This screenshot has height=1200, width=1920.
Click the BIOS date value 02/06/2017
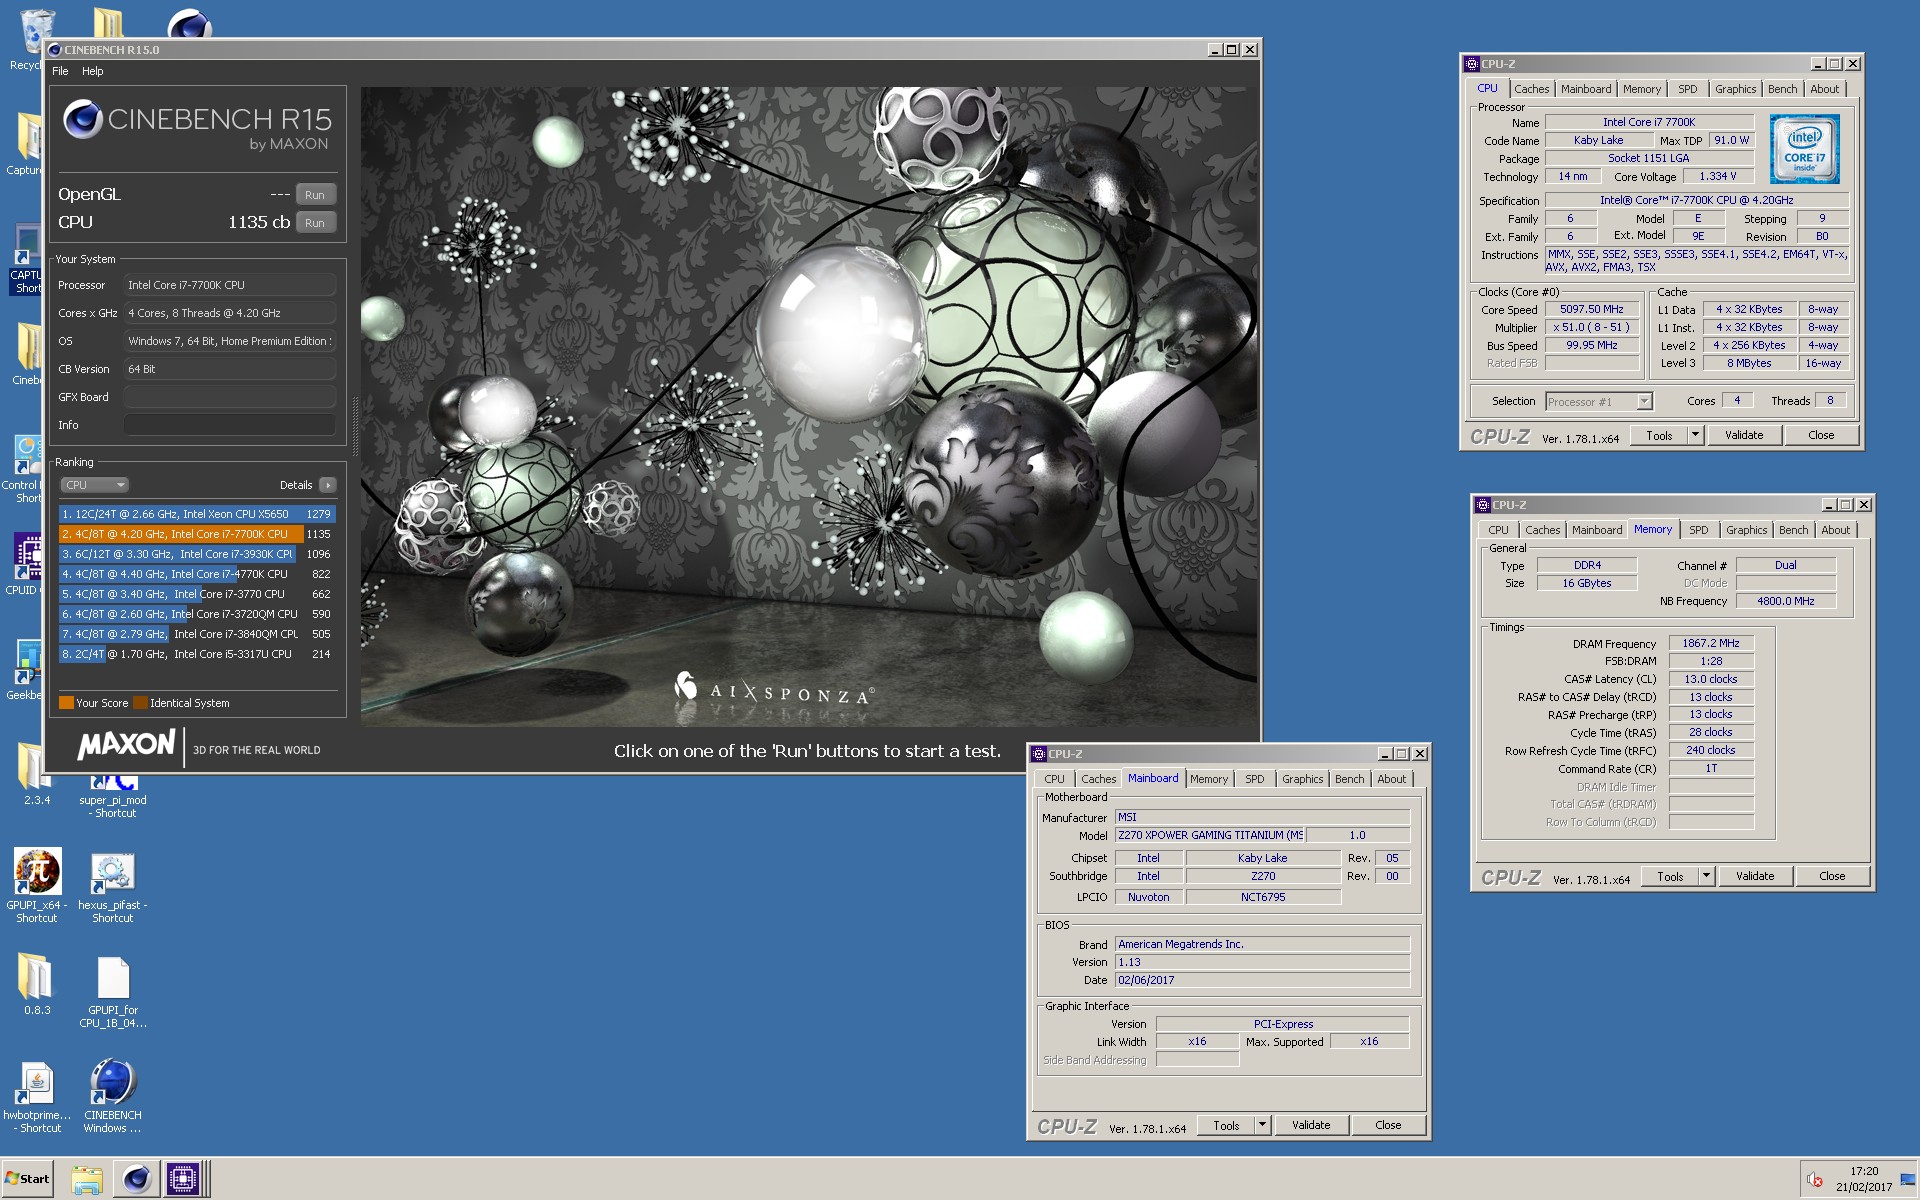coord(1262,980)
